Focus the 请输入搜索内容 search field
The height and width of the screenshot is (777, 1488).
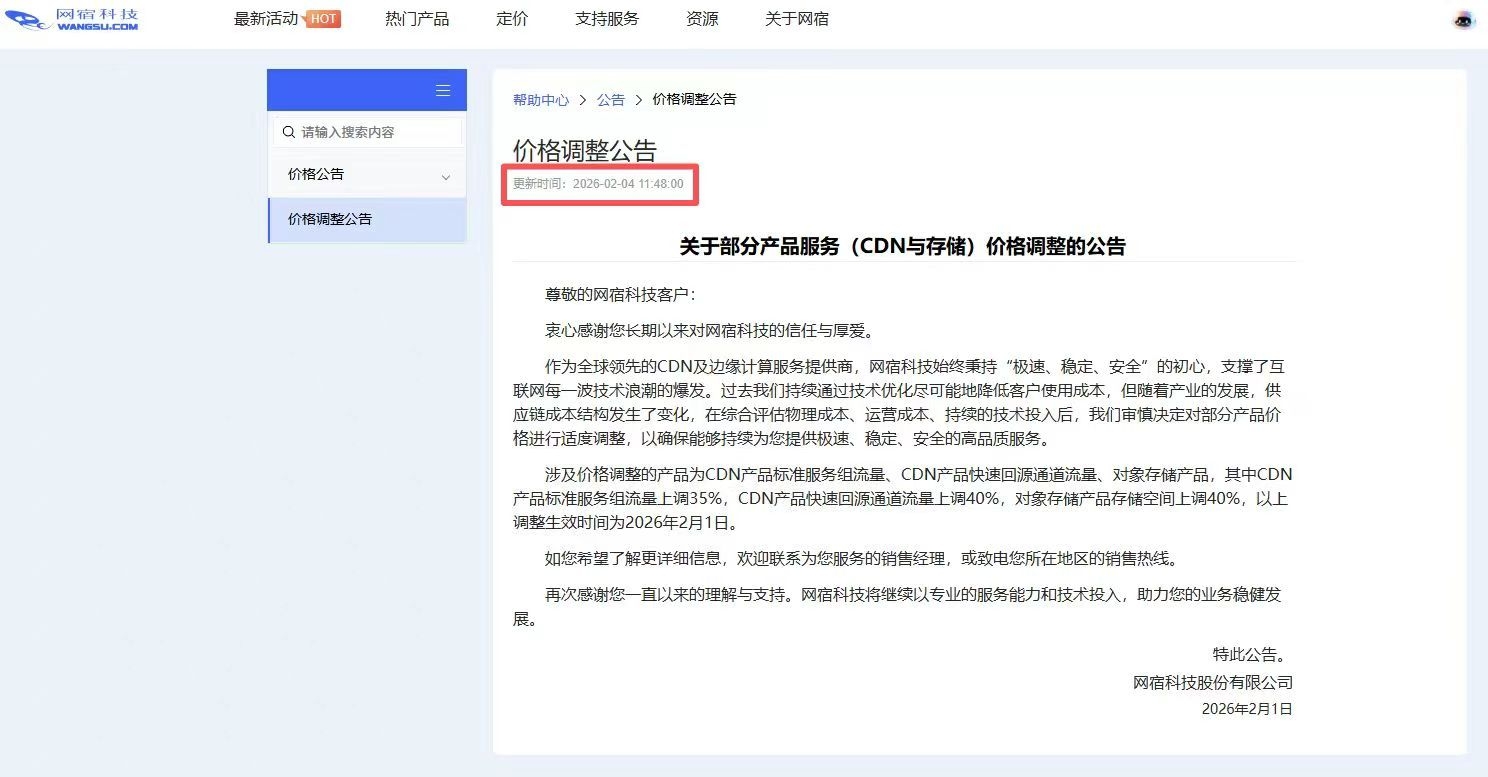[x=368, y=132]
